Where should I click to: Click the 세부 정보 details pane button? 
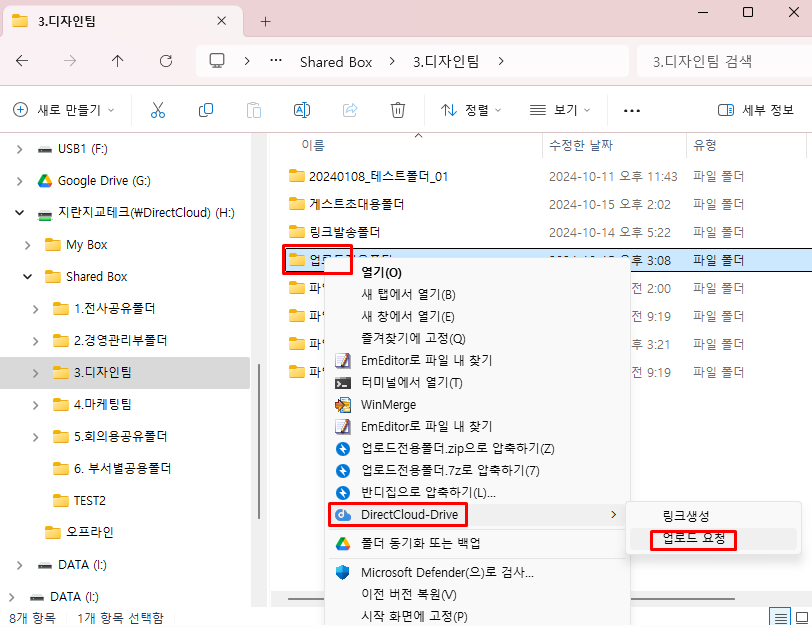(x=755, y=110)
